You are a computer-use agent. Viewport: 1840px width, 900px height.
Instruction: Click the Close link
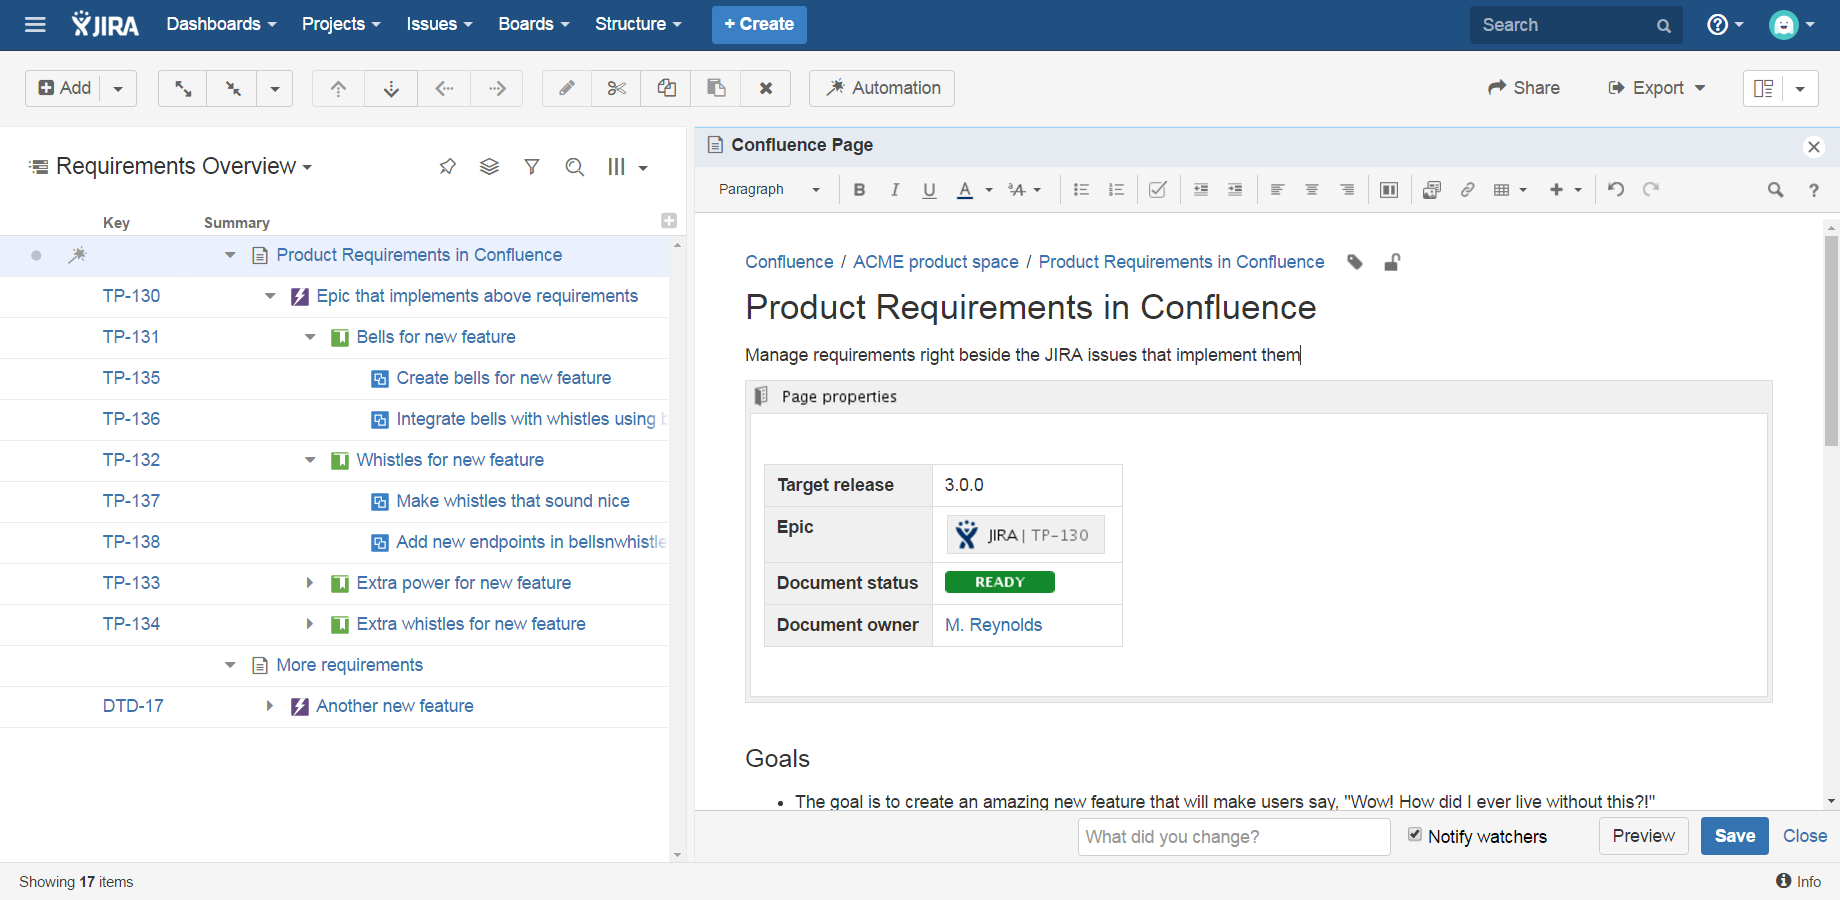pos(1805,836)
